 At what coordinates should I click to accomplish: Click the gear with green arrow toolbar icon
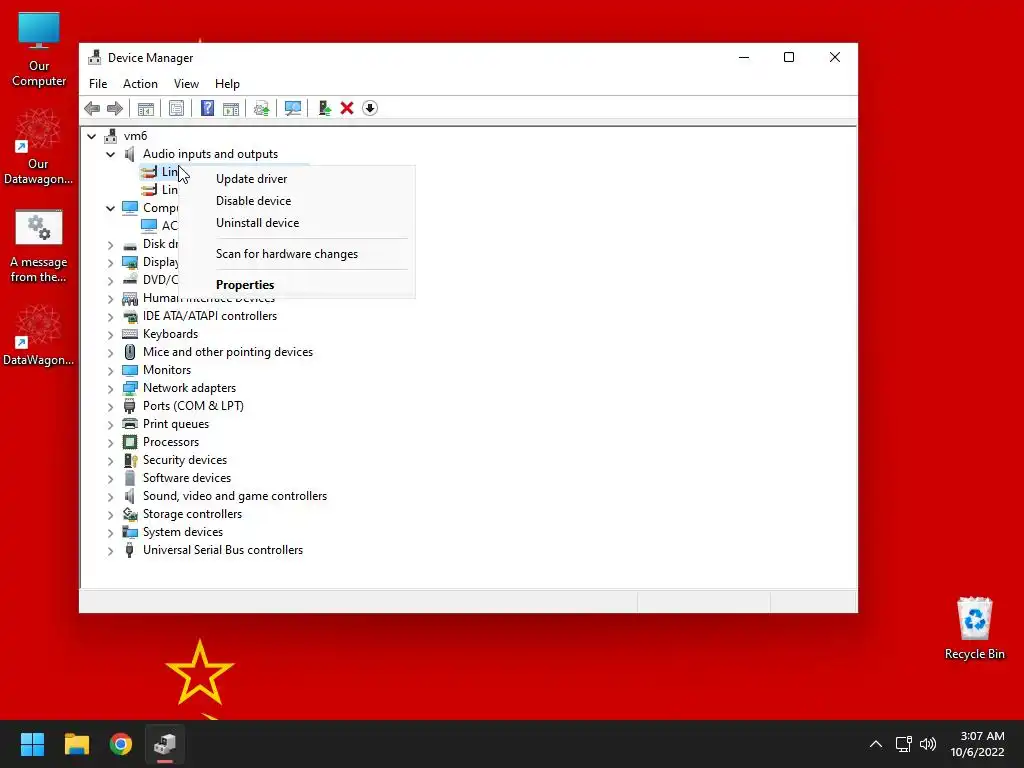coord(262,108)
